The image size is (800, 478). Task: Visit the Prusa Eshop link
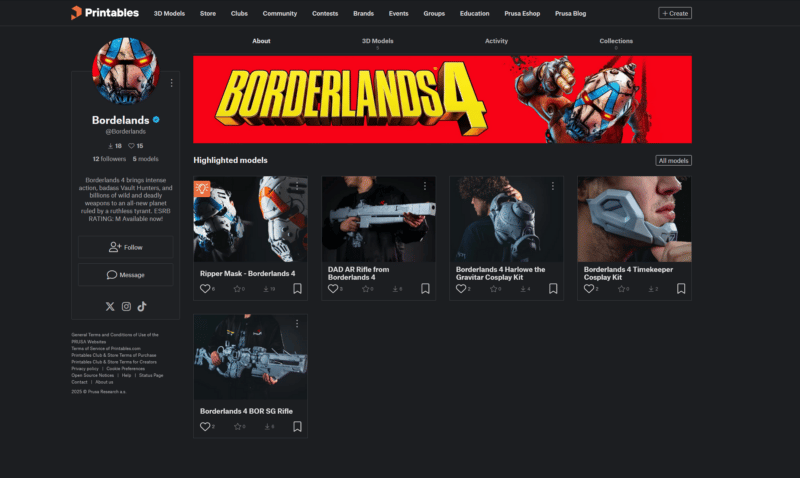(x=522, y=13)
